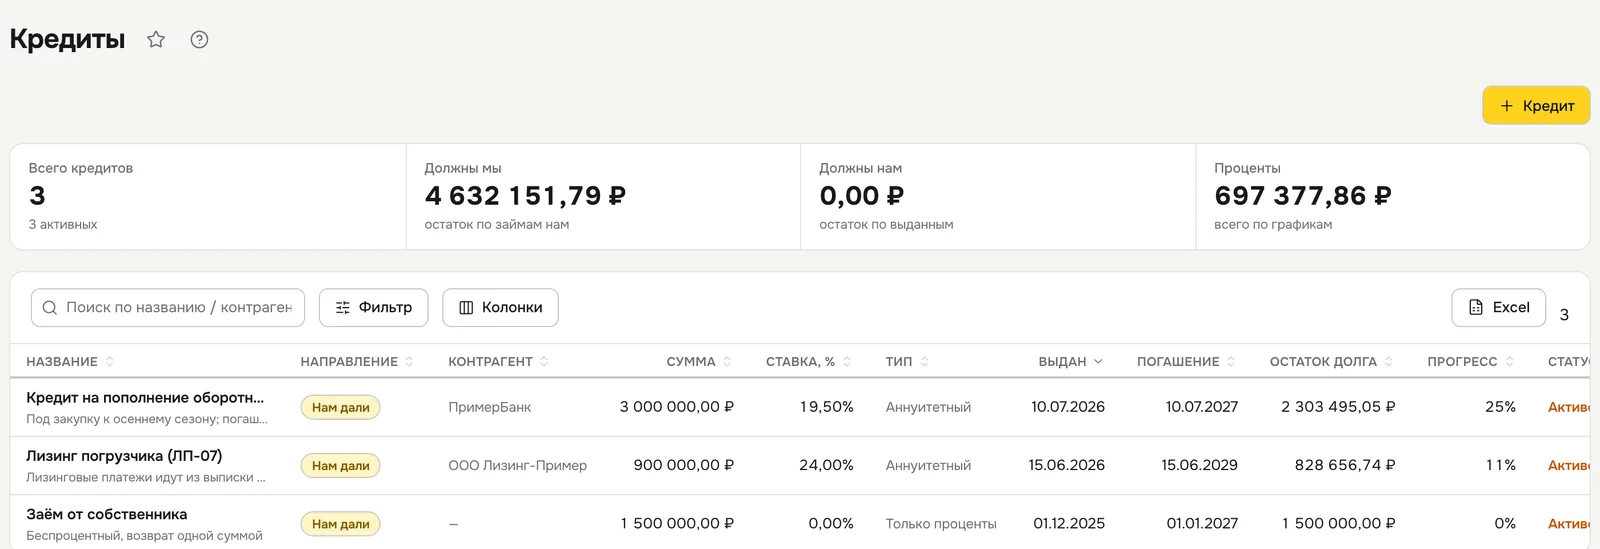This screenshot has width=1600, height=549.
Task: Focus the search by name field
Action: (167, 308)
